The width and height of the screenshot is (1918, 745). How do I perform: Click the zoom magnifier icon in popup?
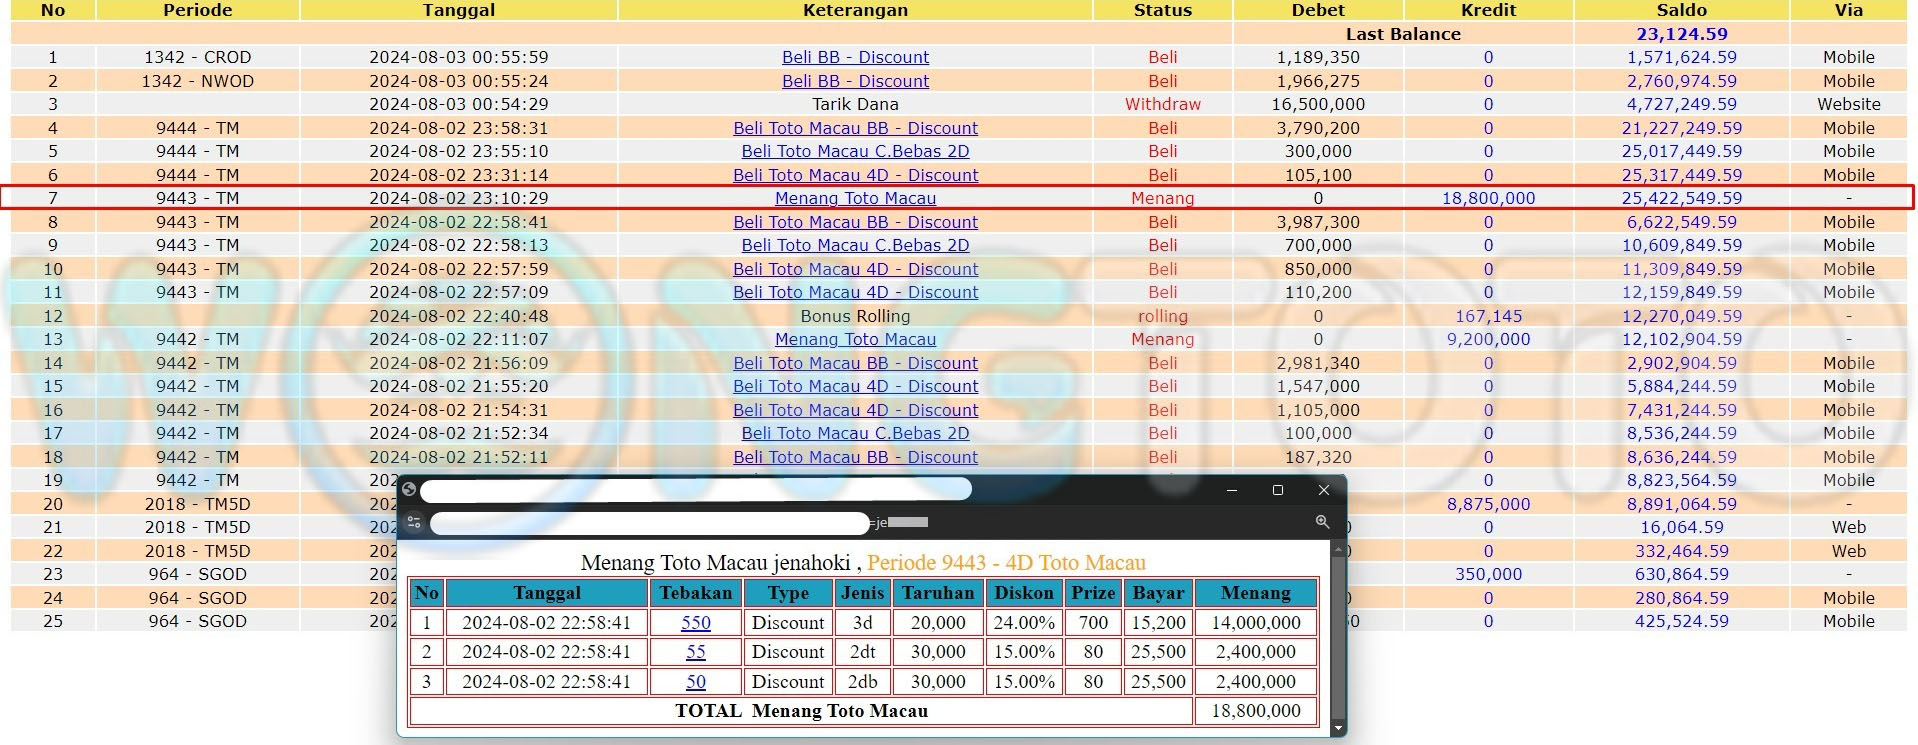(1322, 522)
